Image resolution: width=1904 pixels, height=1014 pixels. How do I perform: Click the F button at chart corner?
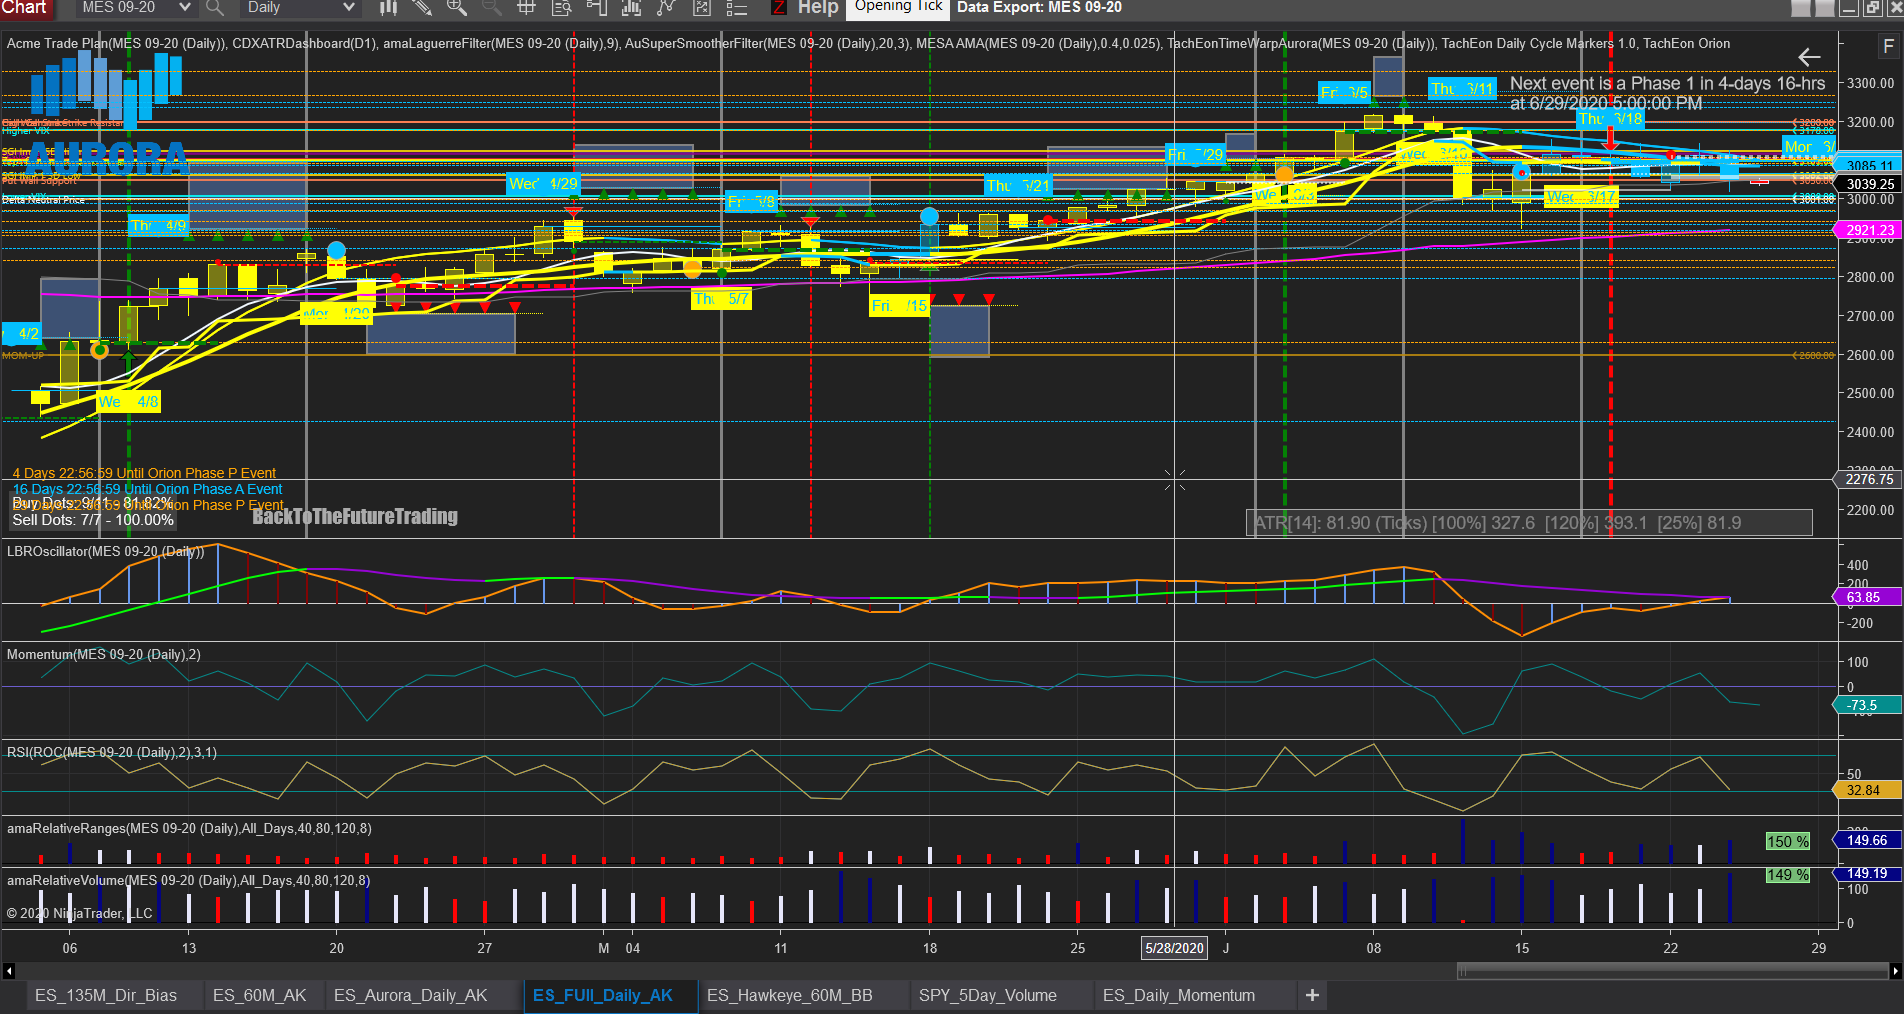pos(1888,47)
